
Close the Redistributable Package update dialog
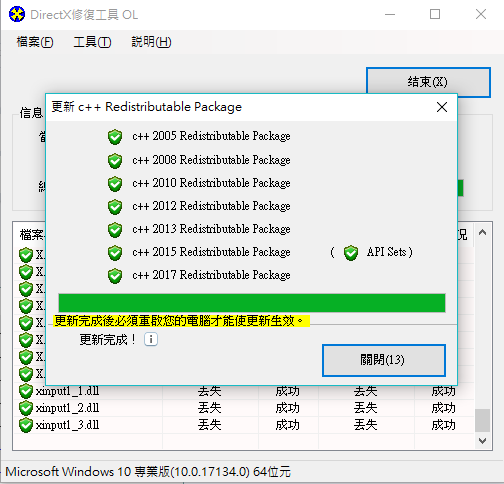pyautogui.click(x=442, y=107)
